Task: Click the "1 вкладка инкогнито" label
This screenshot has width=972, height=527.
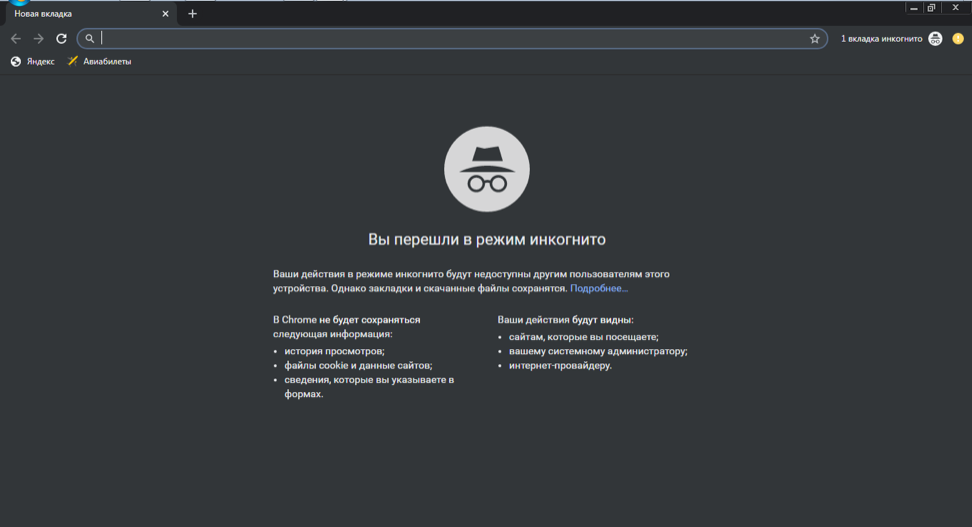Action: [881, 39]
